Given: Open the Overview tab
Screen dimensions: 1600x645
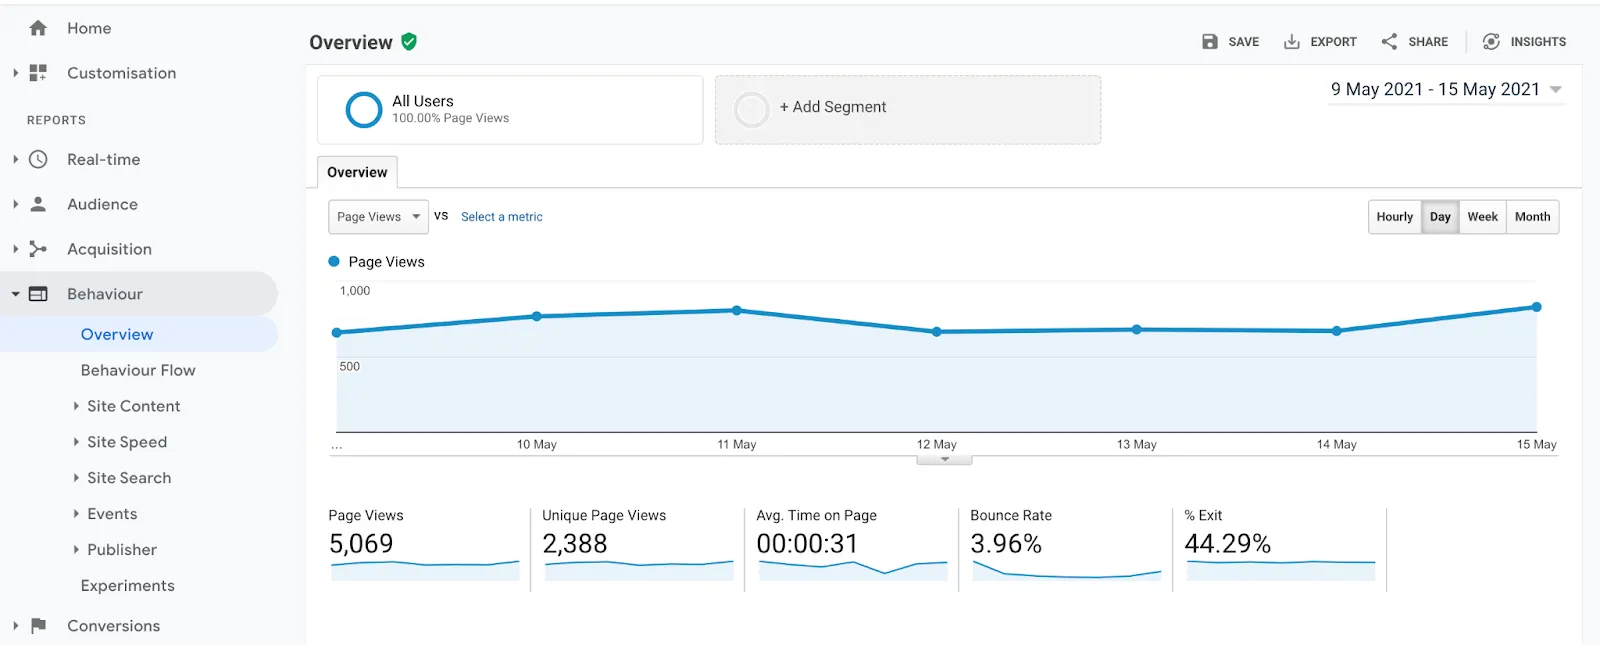Looking at the screenshot, I should (x=357, y=172).
